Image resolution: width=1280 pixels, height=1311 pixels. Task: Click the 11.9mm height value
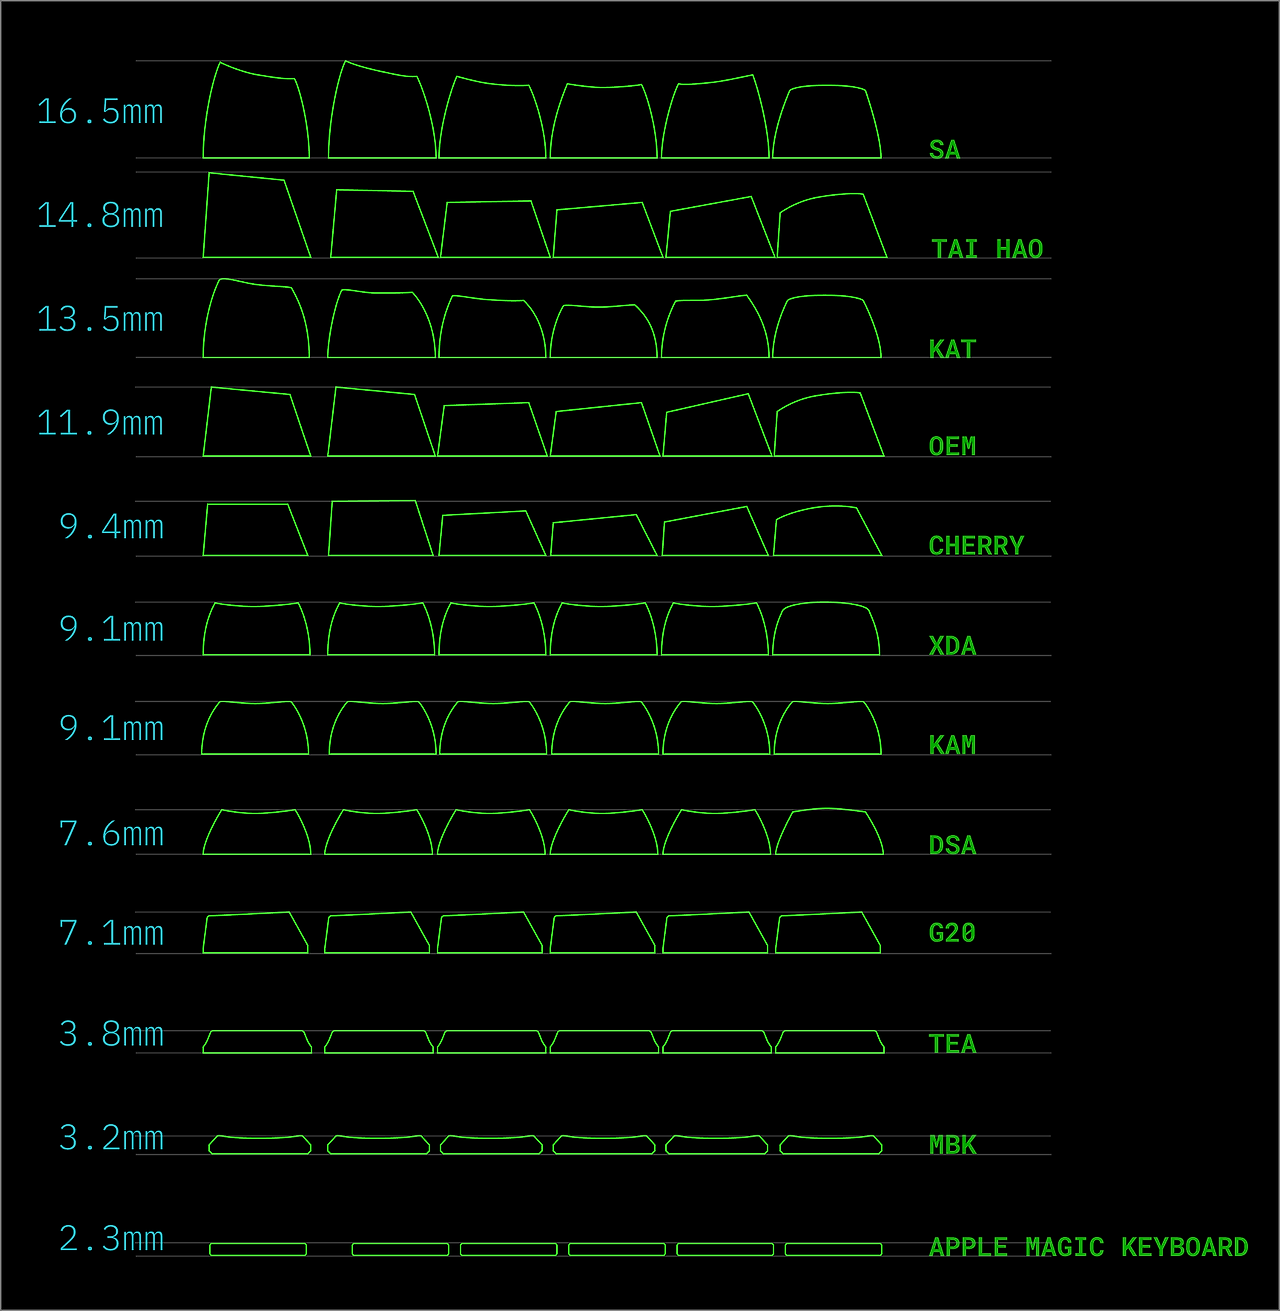(100, 423)
